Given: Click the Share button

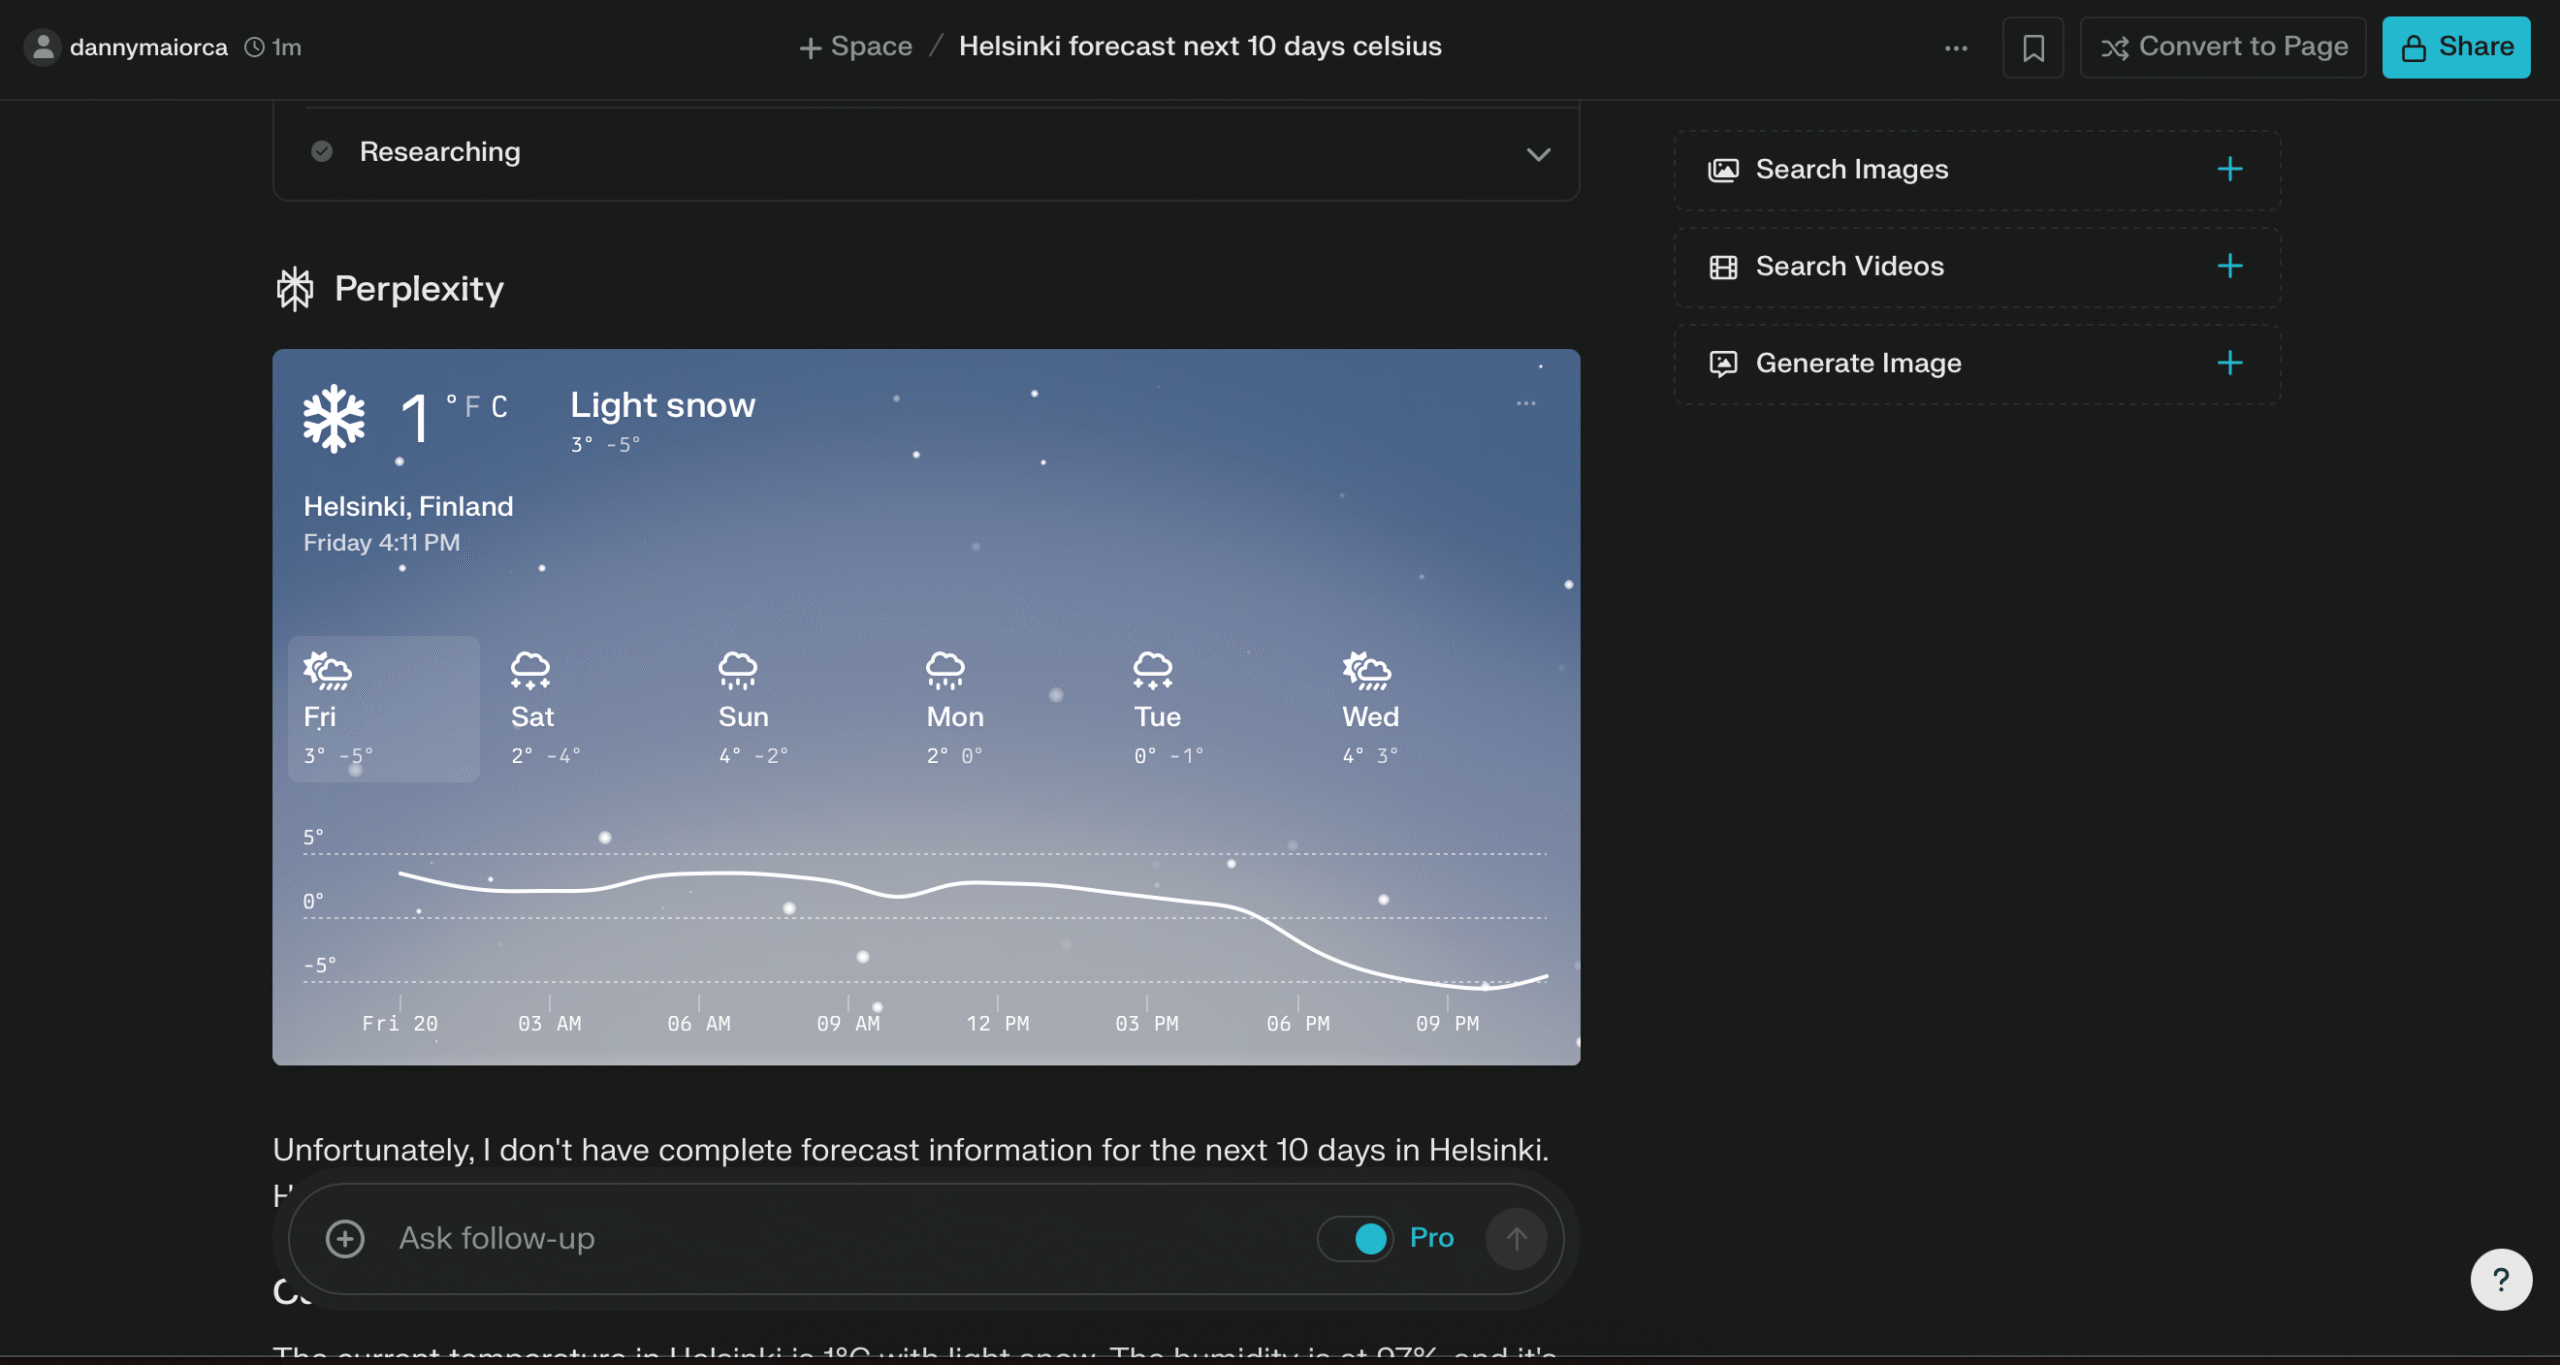Looking at the screenshot, I should coord(2456,47).
